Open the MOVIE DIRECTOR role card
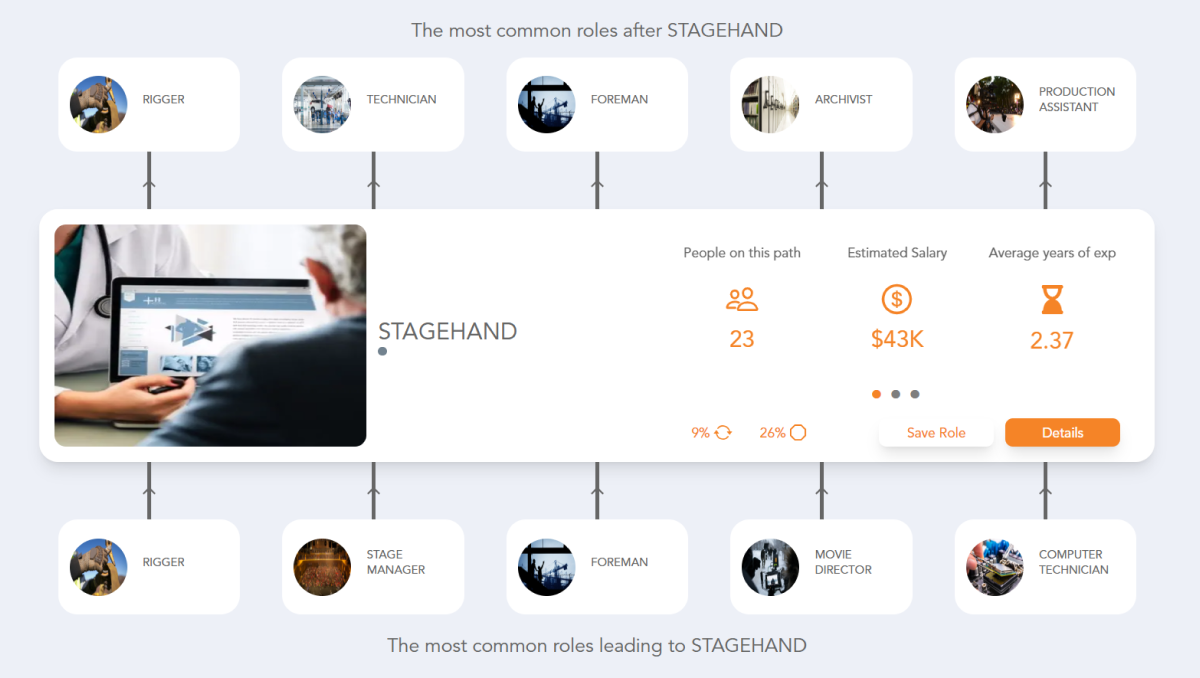Screen dimensions: 1200x678 [820, 566]
